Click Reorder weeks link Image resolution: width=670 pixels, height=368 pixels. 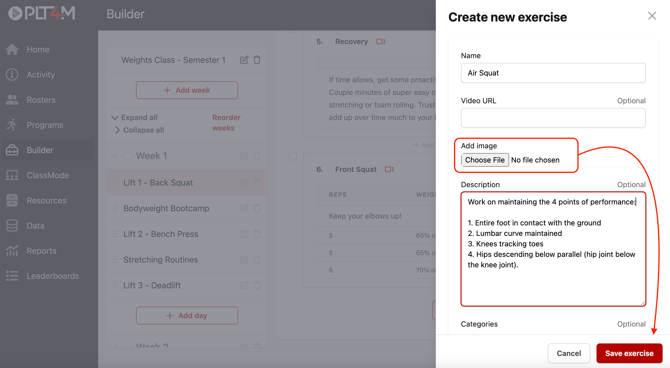pyautogui.click(x=226, y=123)
